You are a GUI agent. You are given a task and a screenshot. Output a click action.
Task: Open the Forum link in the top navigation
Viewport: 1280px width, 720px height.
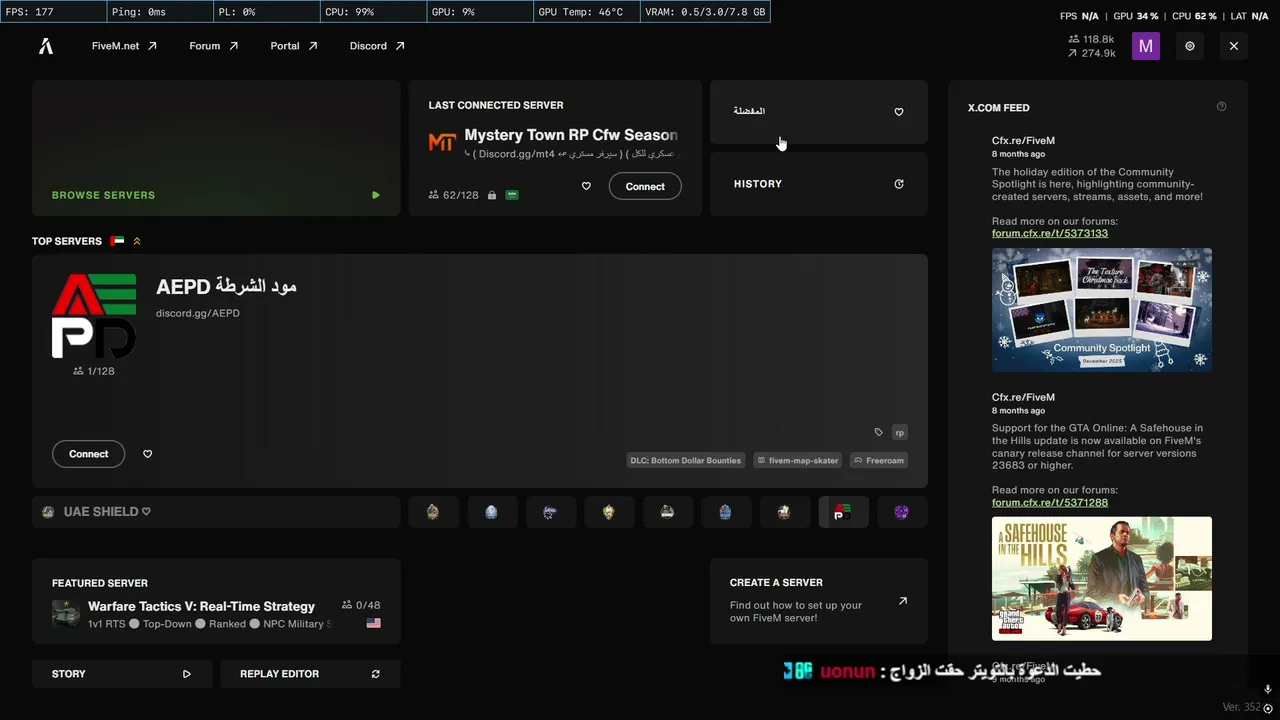point(213,46)
